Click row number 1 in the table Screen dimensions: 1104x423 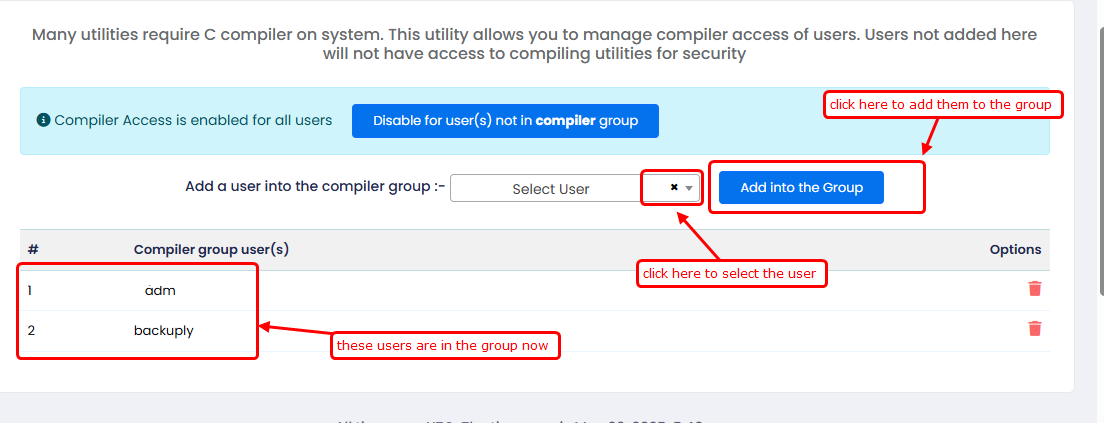click(x=30, y=291)
